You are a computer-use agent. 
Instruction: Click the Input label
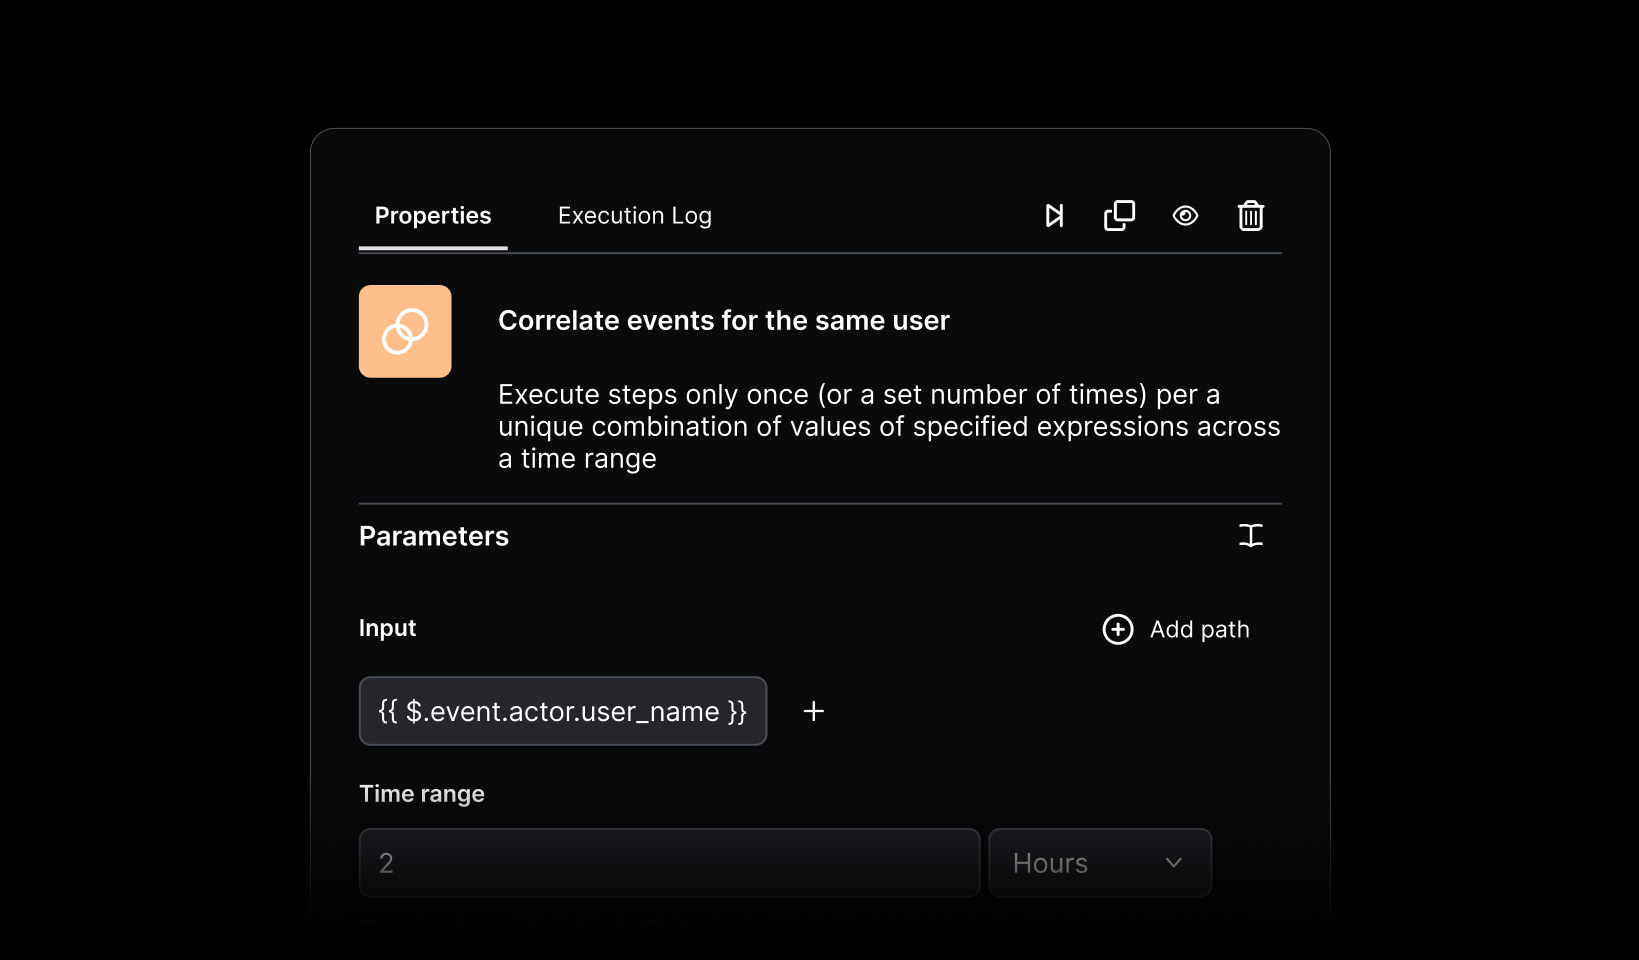tap(387, 628)
